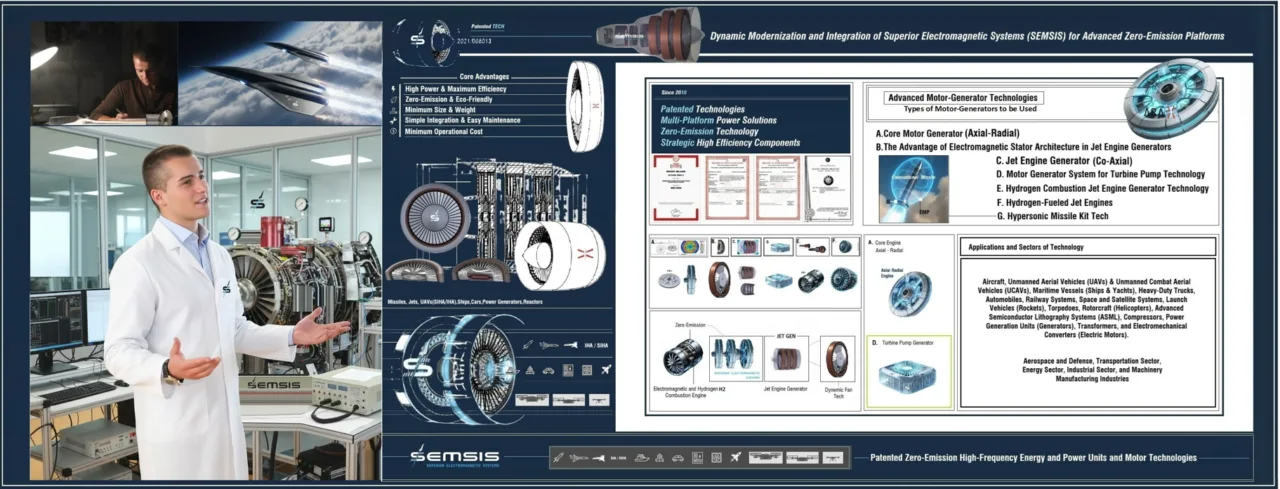Click the EMP missile launch picture
The image size is (1280, 489).
point(913,188)
